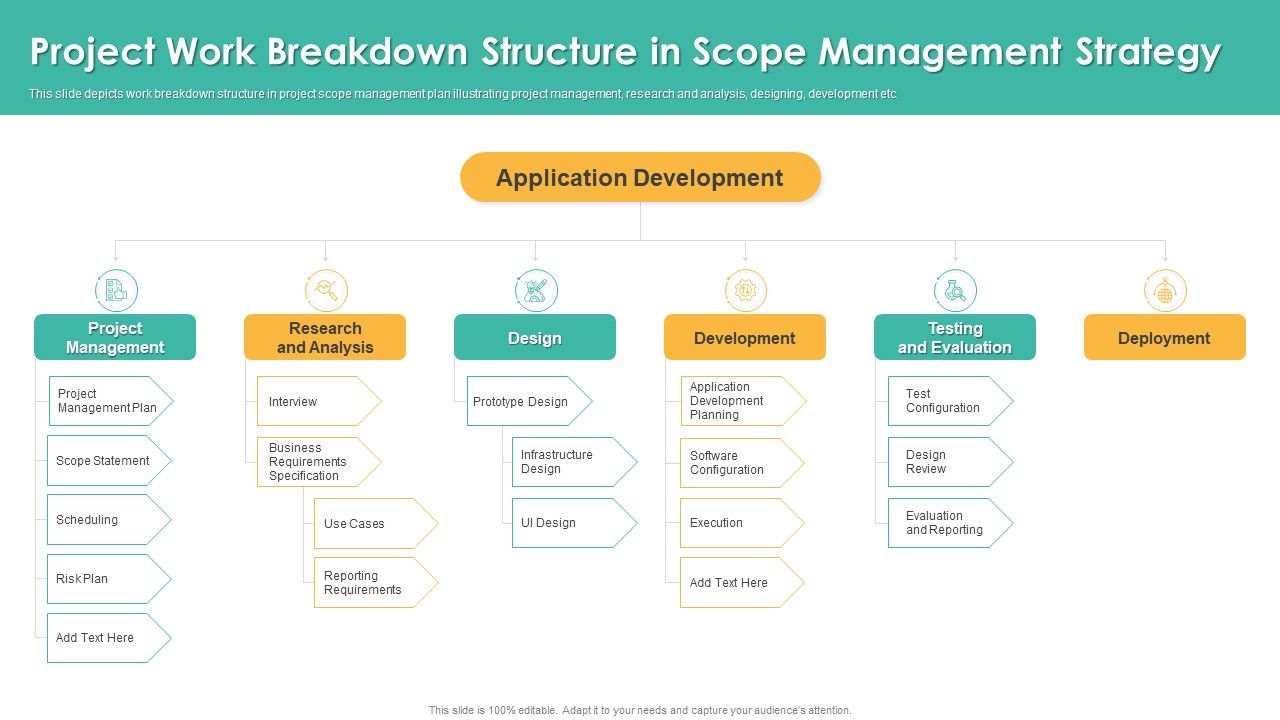Select the Deployment heading box
1280x720 pixels.
pos(1165,338)
